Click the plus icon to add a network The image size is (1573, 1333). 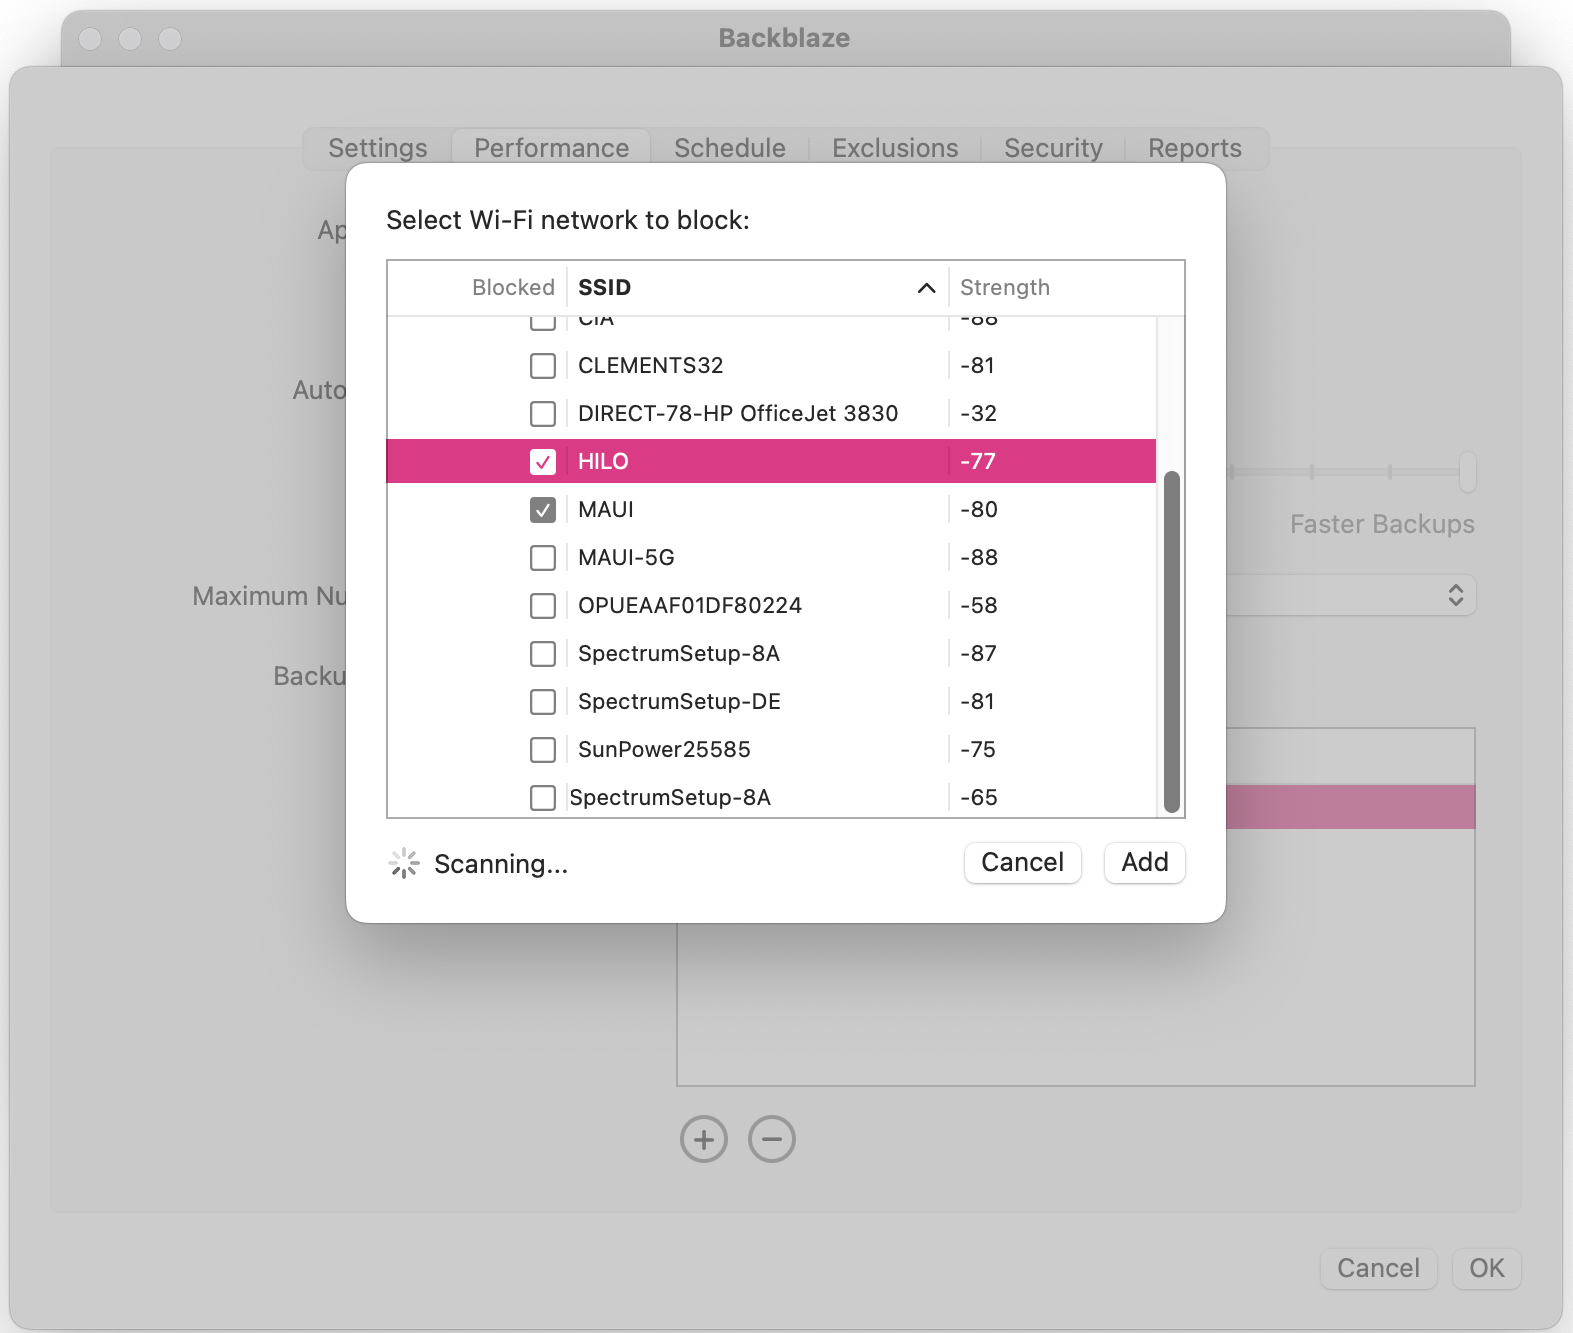[704, 1139]
